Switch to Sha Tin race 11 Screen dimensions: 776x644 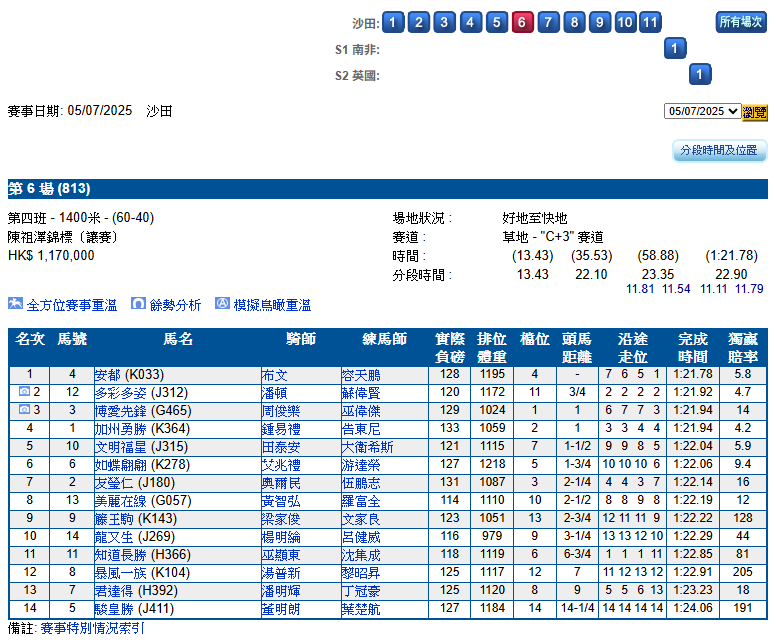(650, 22)
